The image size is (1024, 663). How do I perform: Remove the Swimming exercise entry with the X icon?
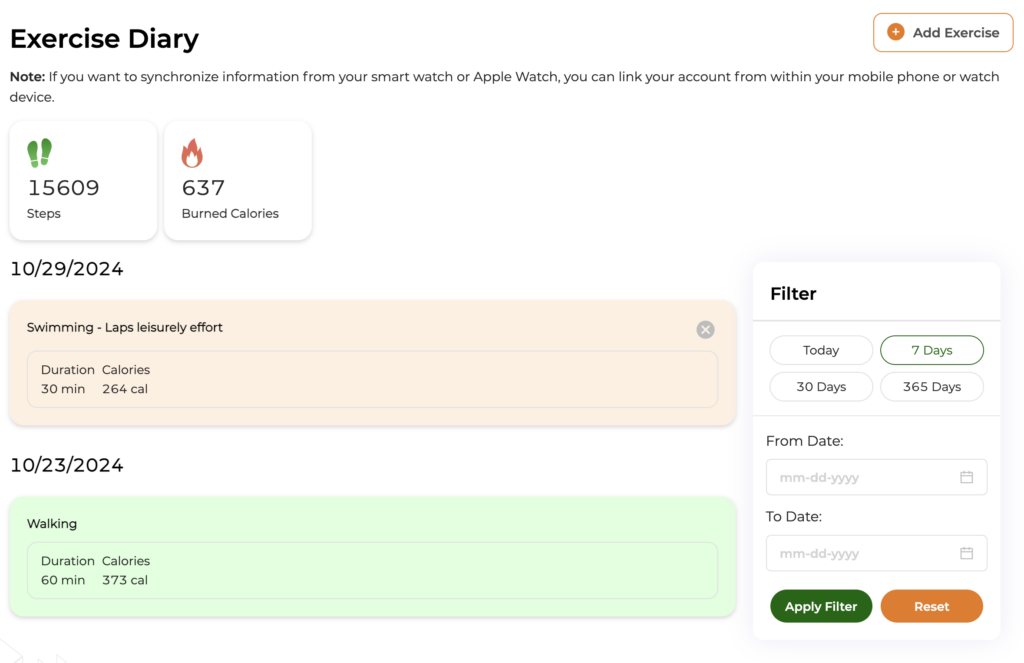705,329
